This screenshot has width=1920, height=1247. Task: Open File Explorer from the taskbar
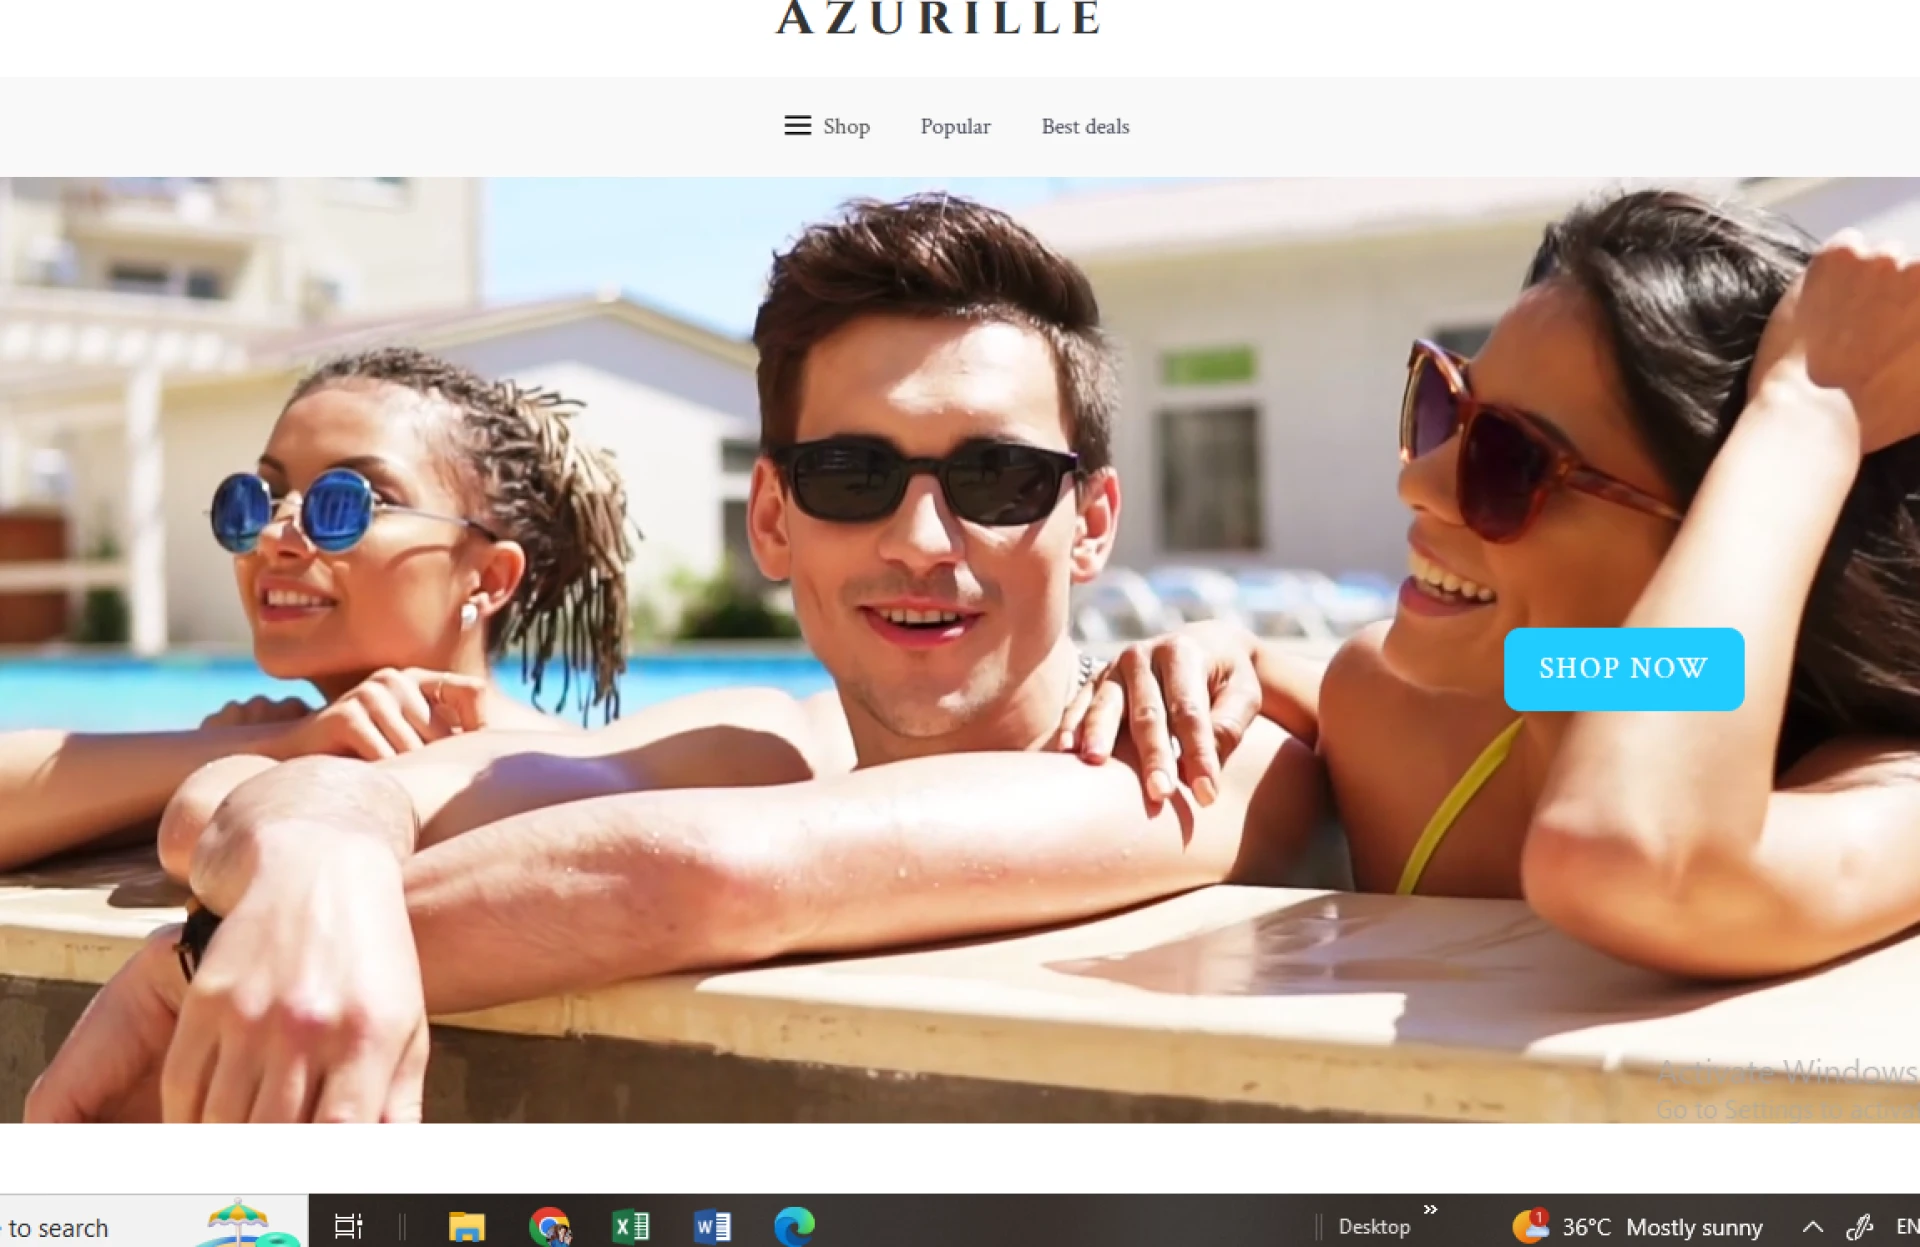[x=466, y=1226]
